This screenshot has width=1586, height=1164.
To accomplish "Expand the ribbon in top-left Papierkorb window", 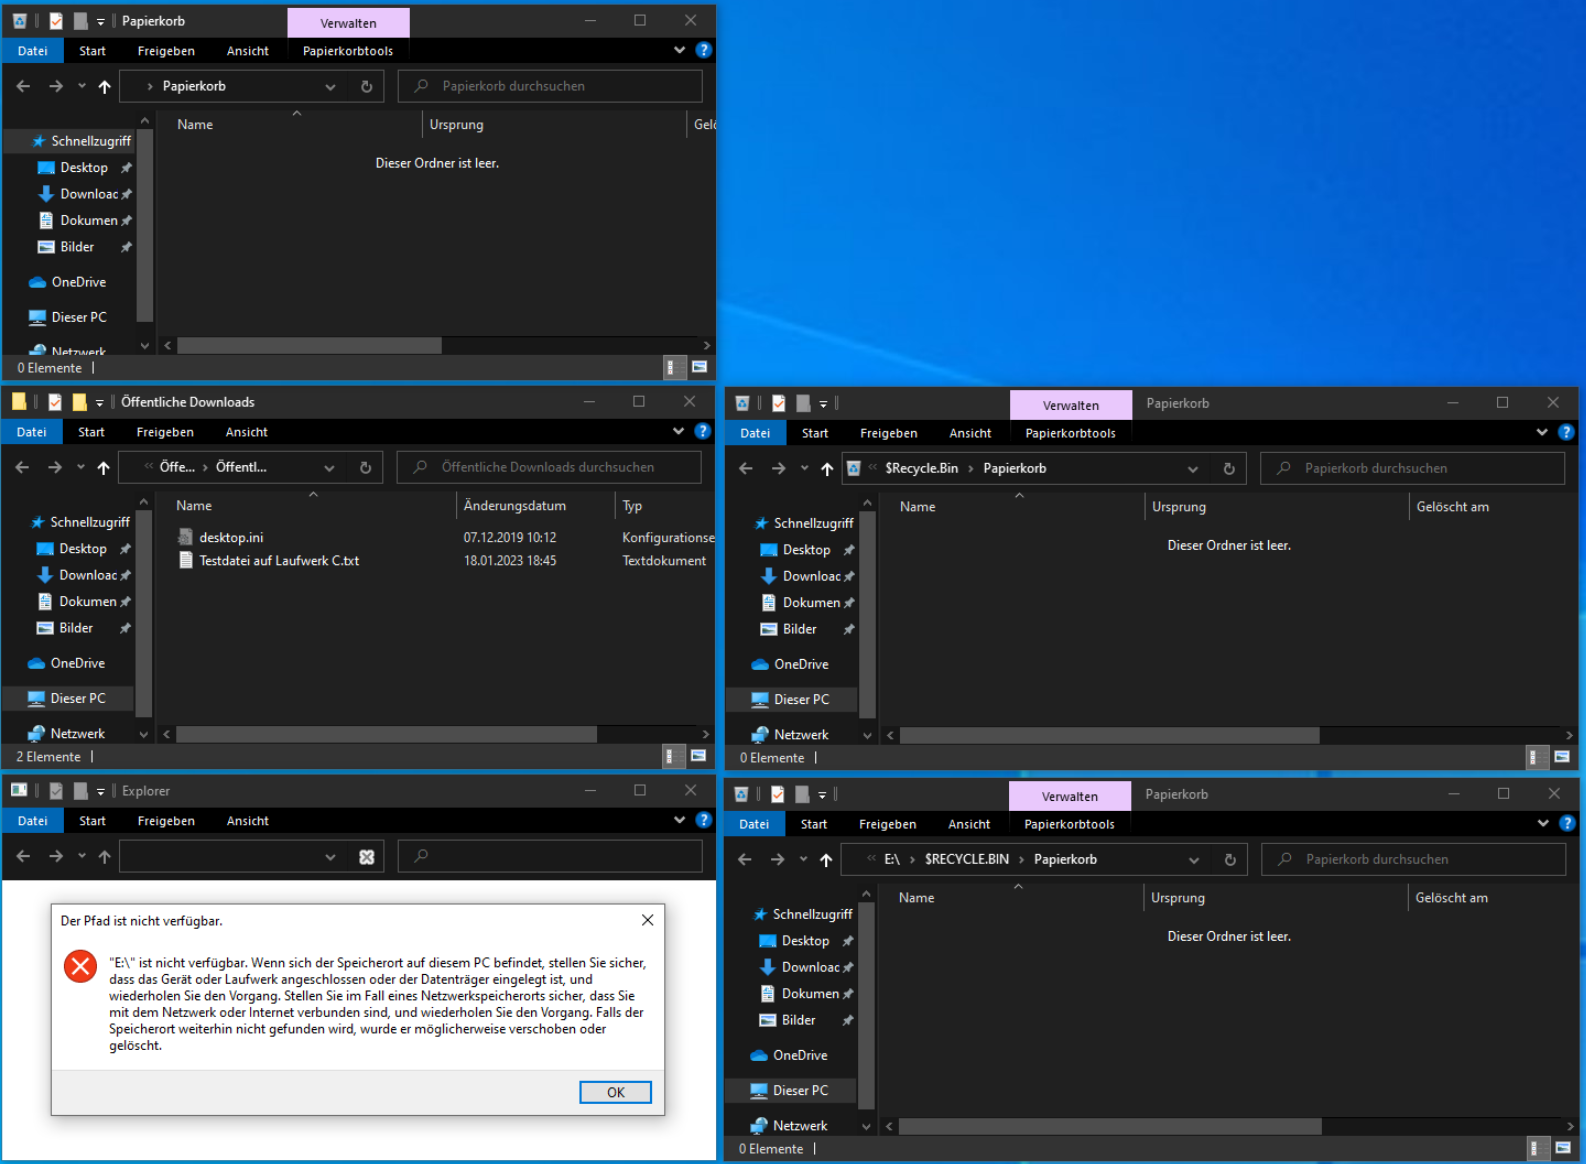I will (x=680, y=50).
